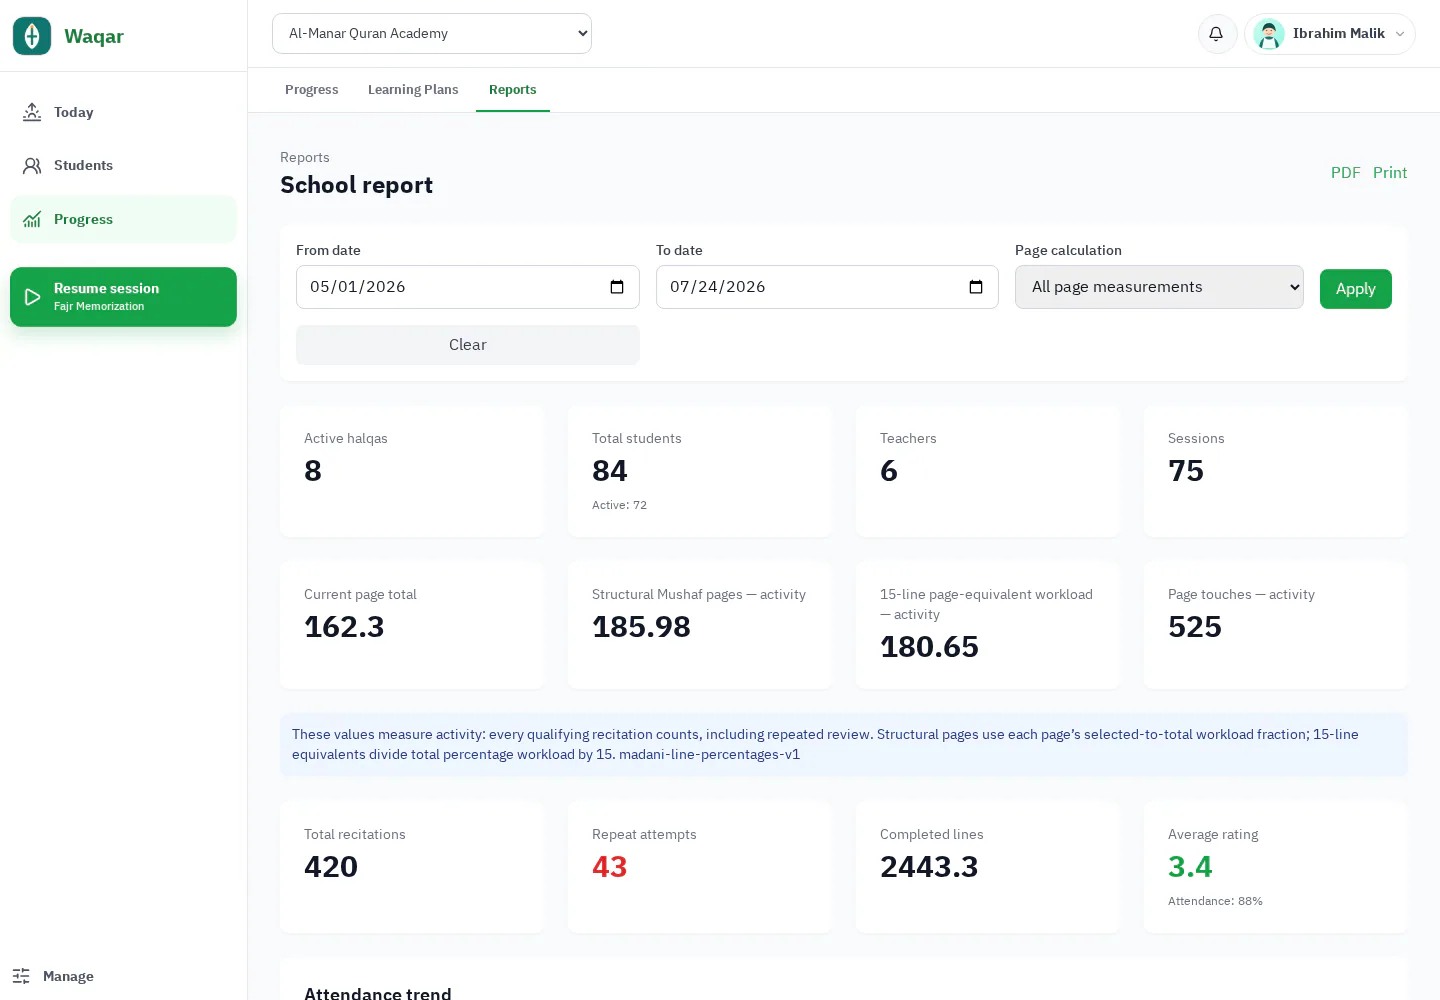Click the Page touches value 525
The image size is (1440, 1000).
click(x=1195, y=627)
